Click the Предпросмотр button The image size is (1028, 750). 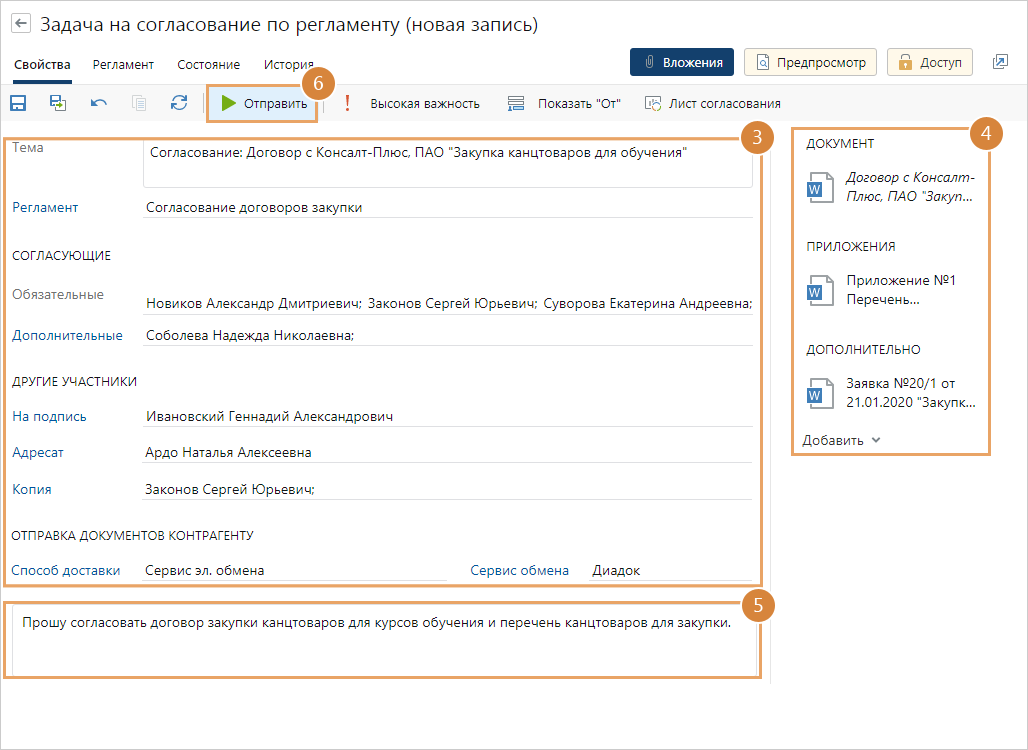click(810, 62)
